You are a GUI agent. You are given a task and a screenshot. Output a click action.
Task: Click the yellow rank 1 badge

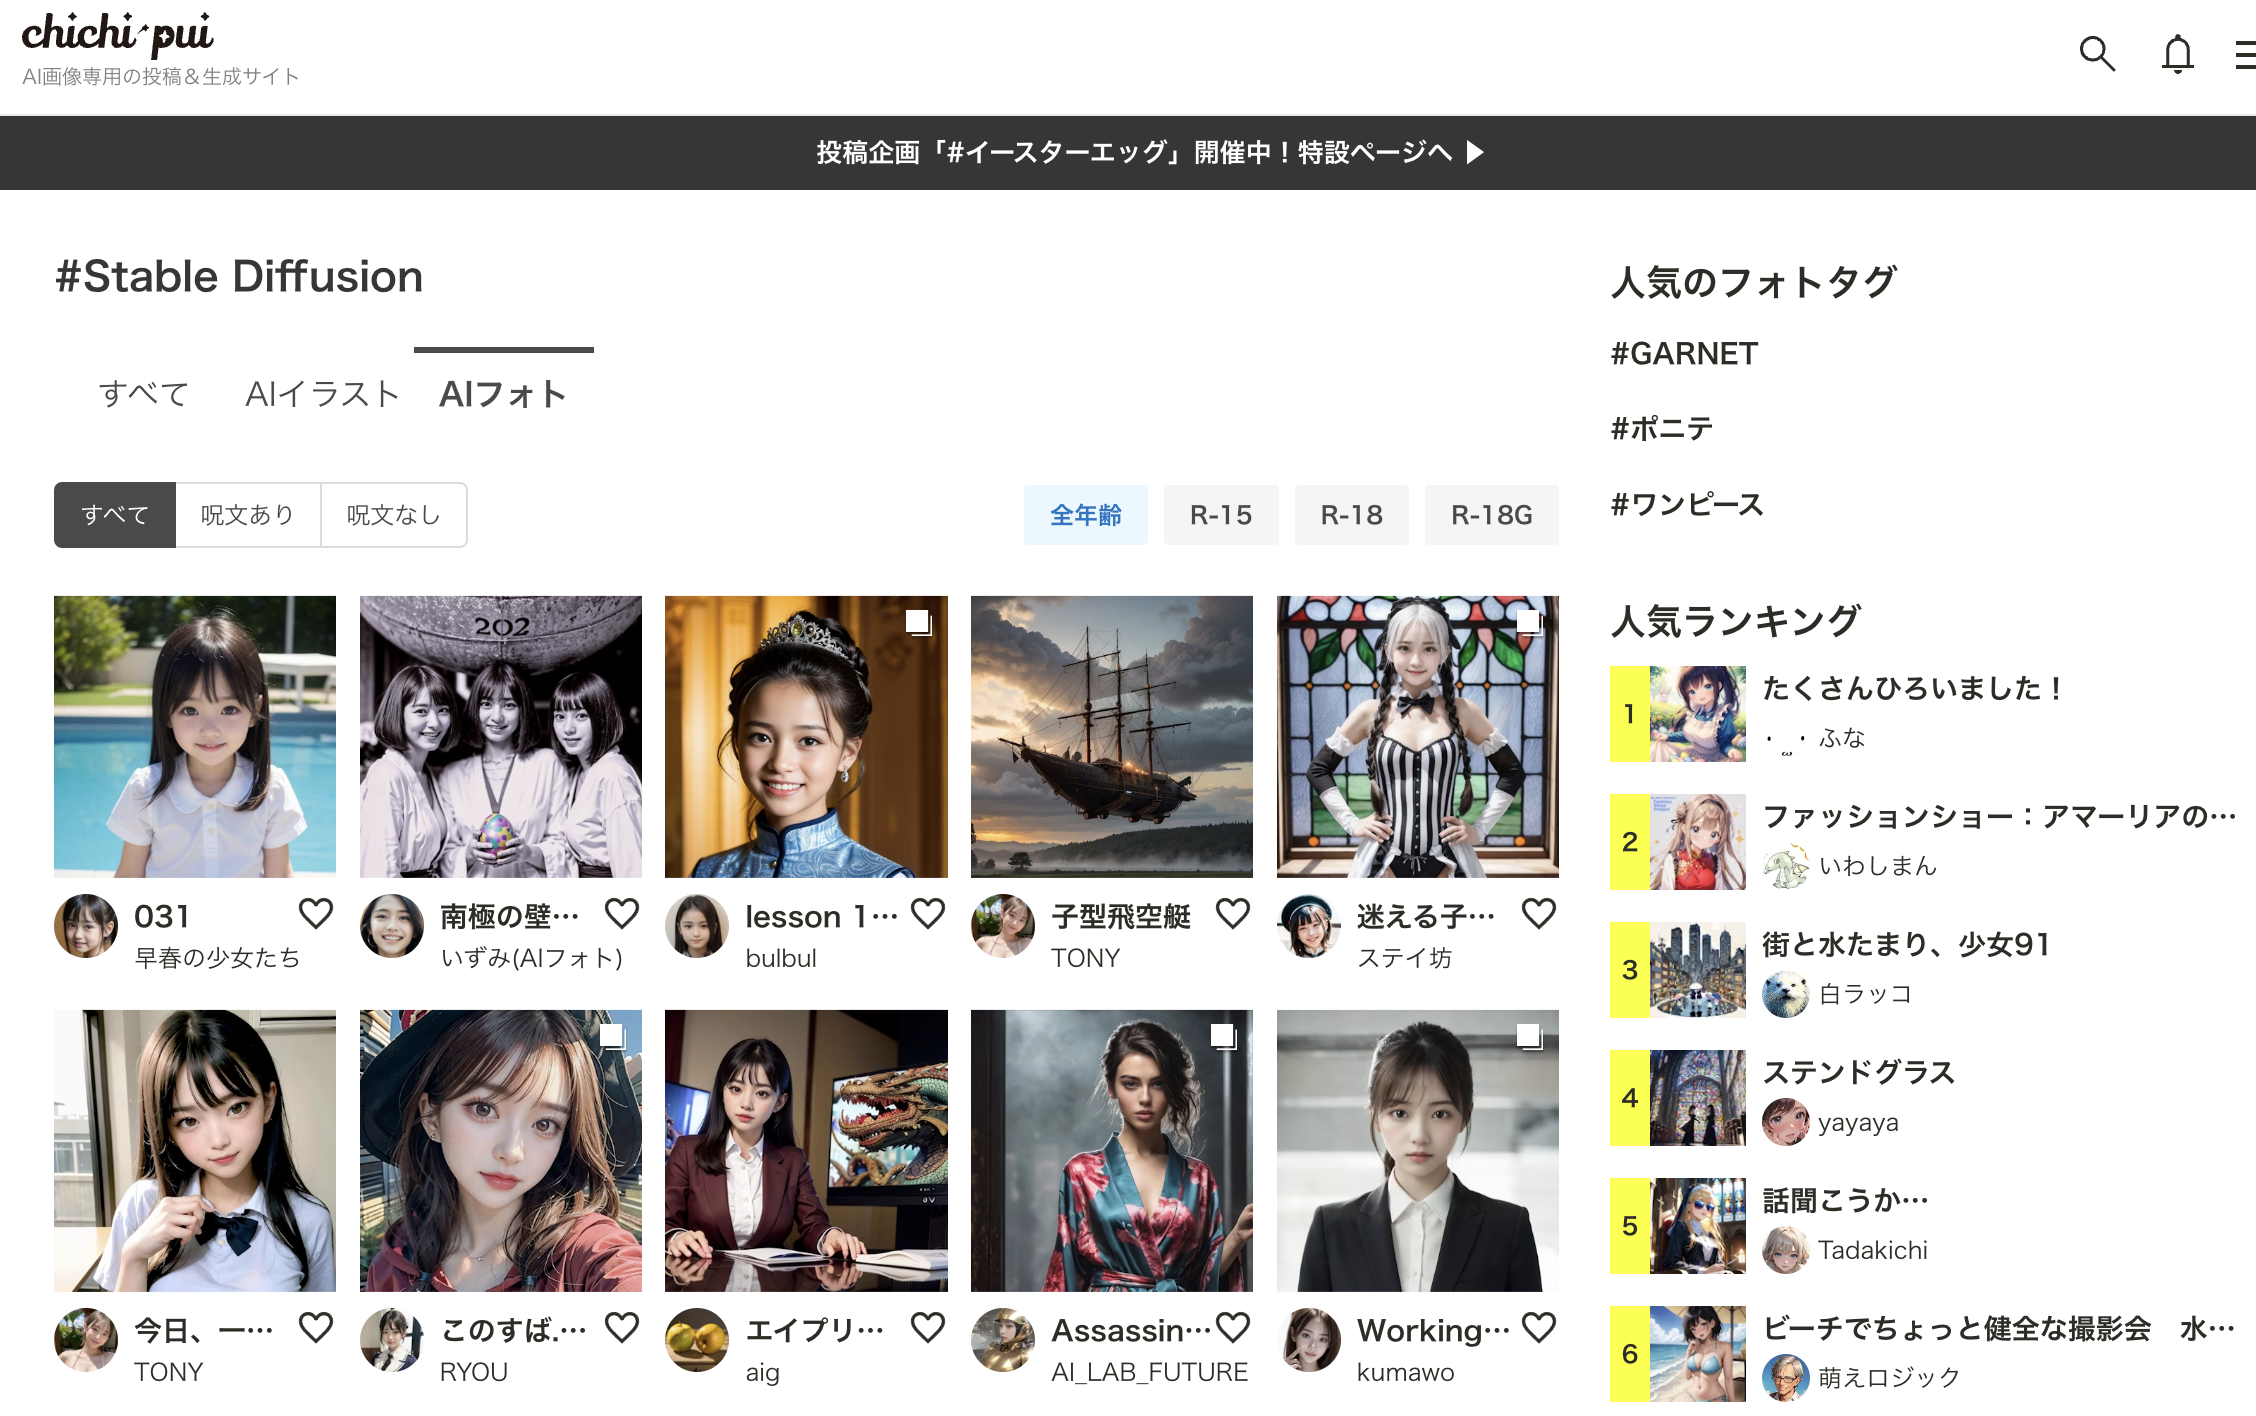coord(1629,714)
